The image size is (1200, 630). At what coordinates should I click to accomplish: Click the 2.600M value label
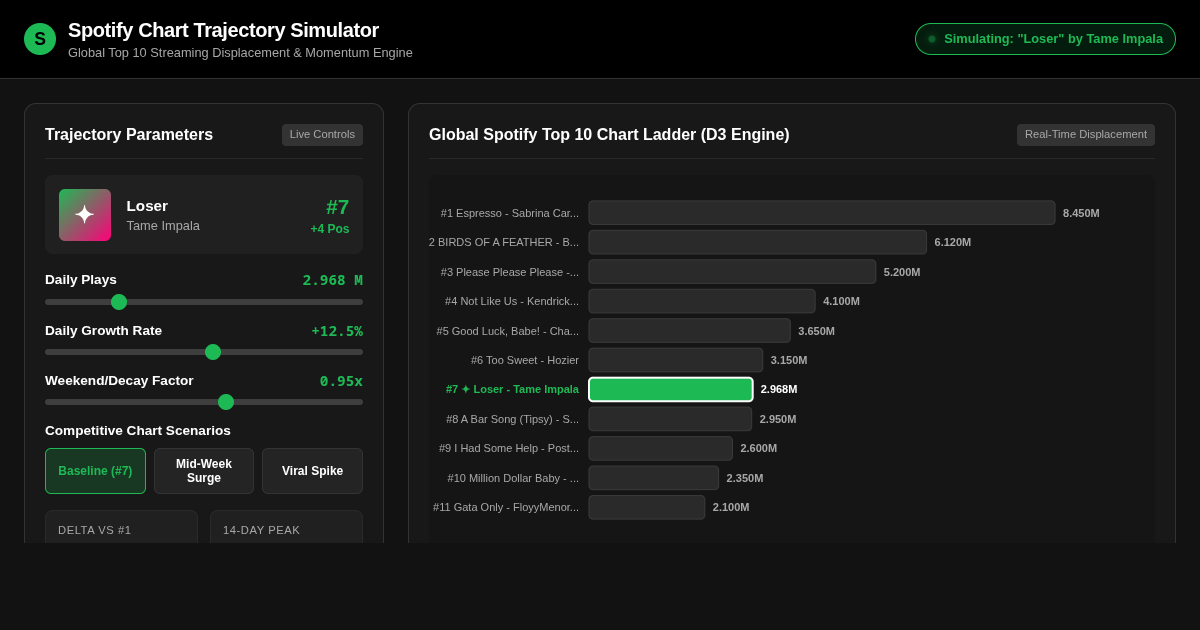pos(759,448)
